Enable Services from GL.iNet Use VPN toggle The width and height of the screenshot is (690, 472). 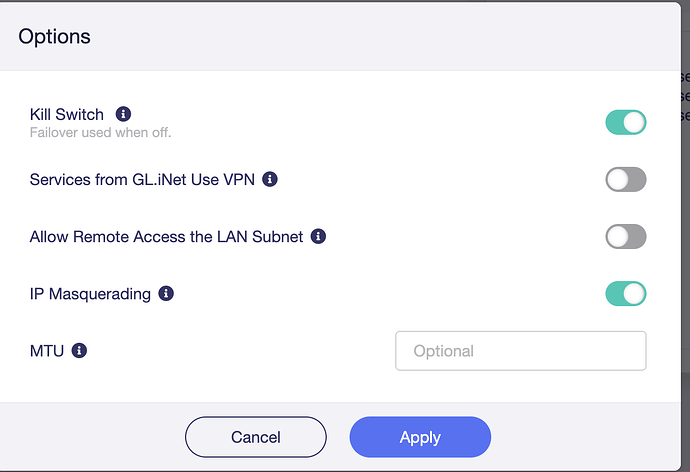point(626,180)
